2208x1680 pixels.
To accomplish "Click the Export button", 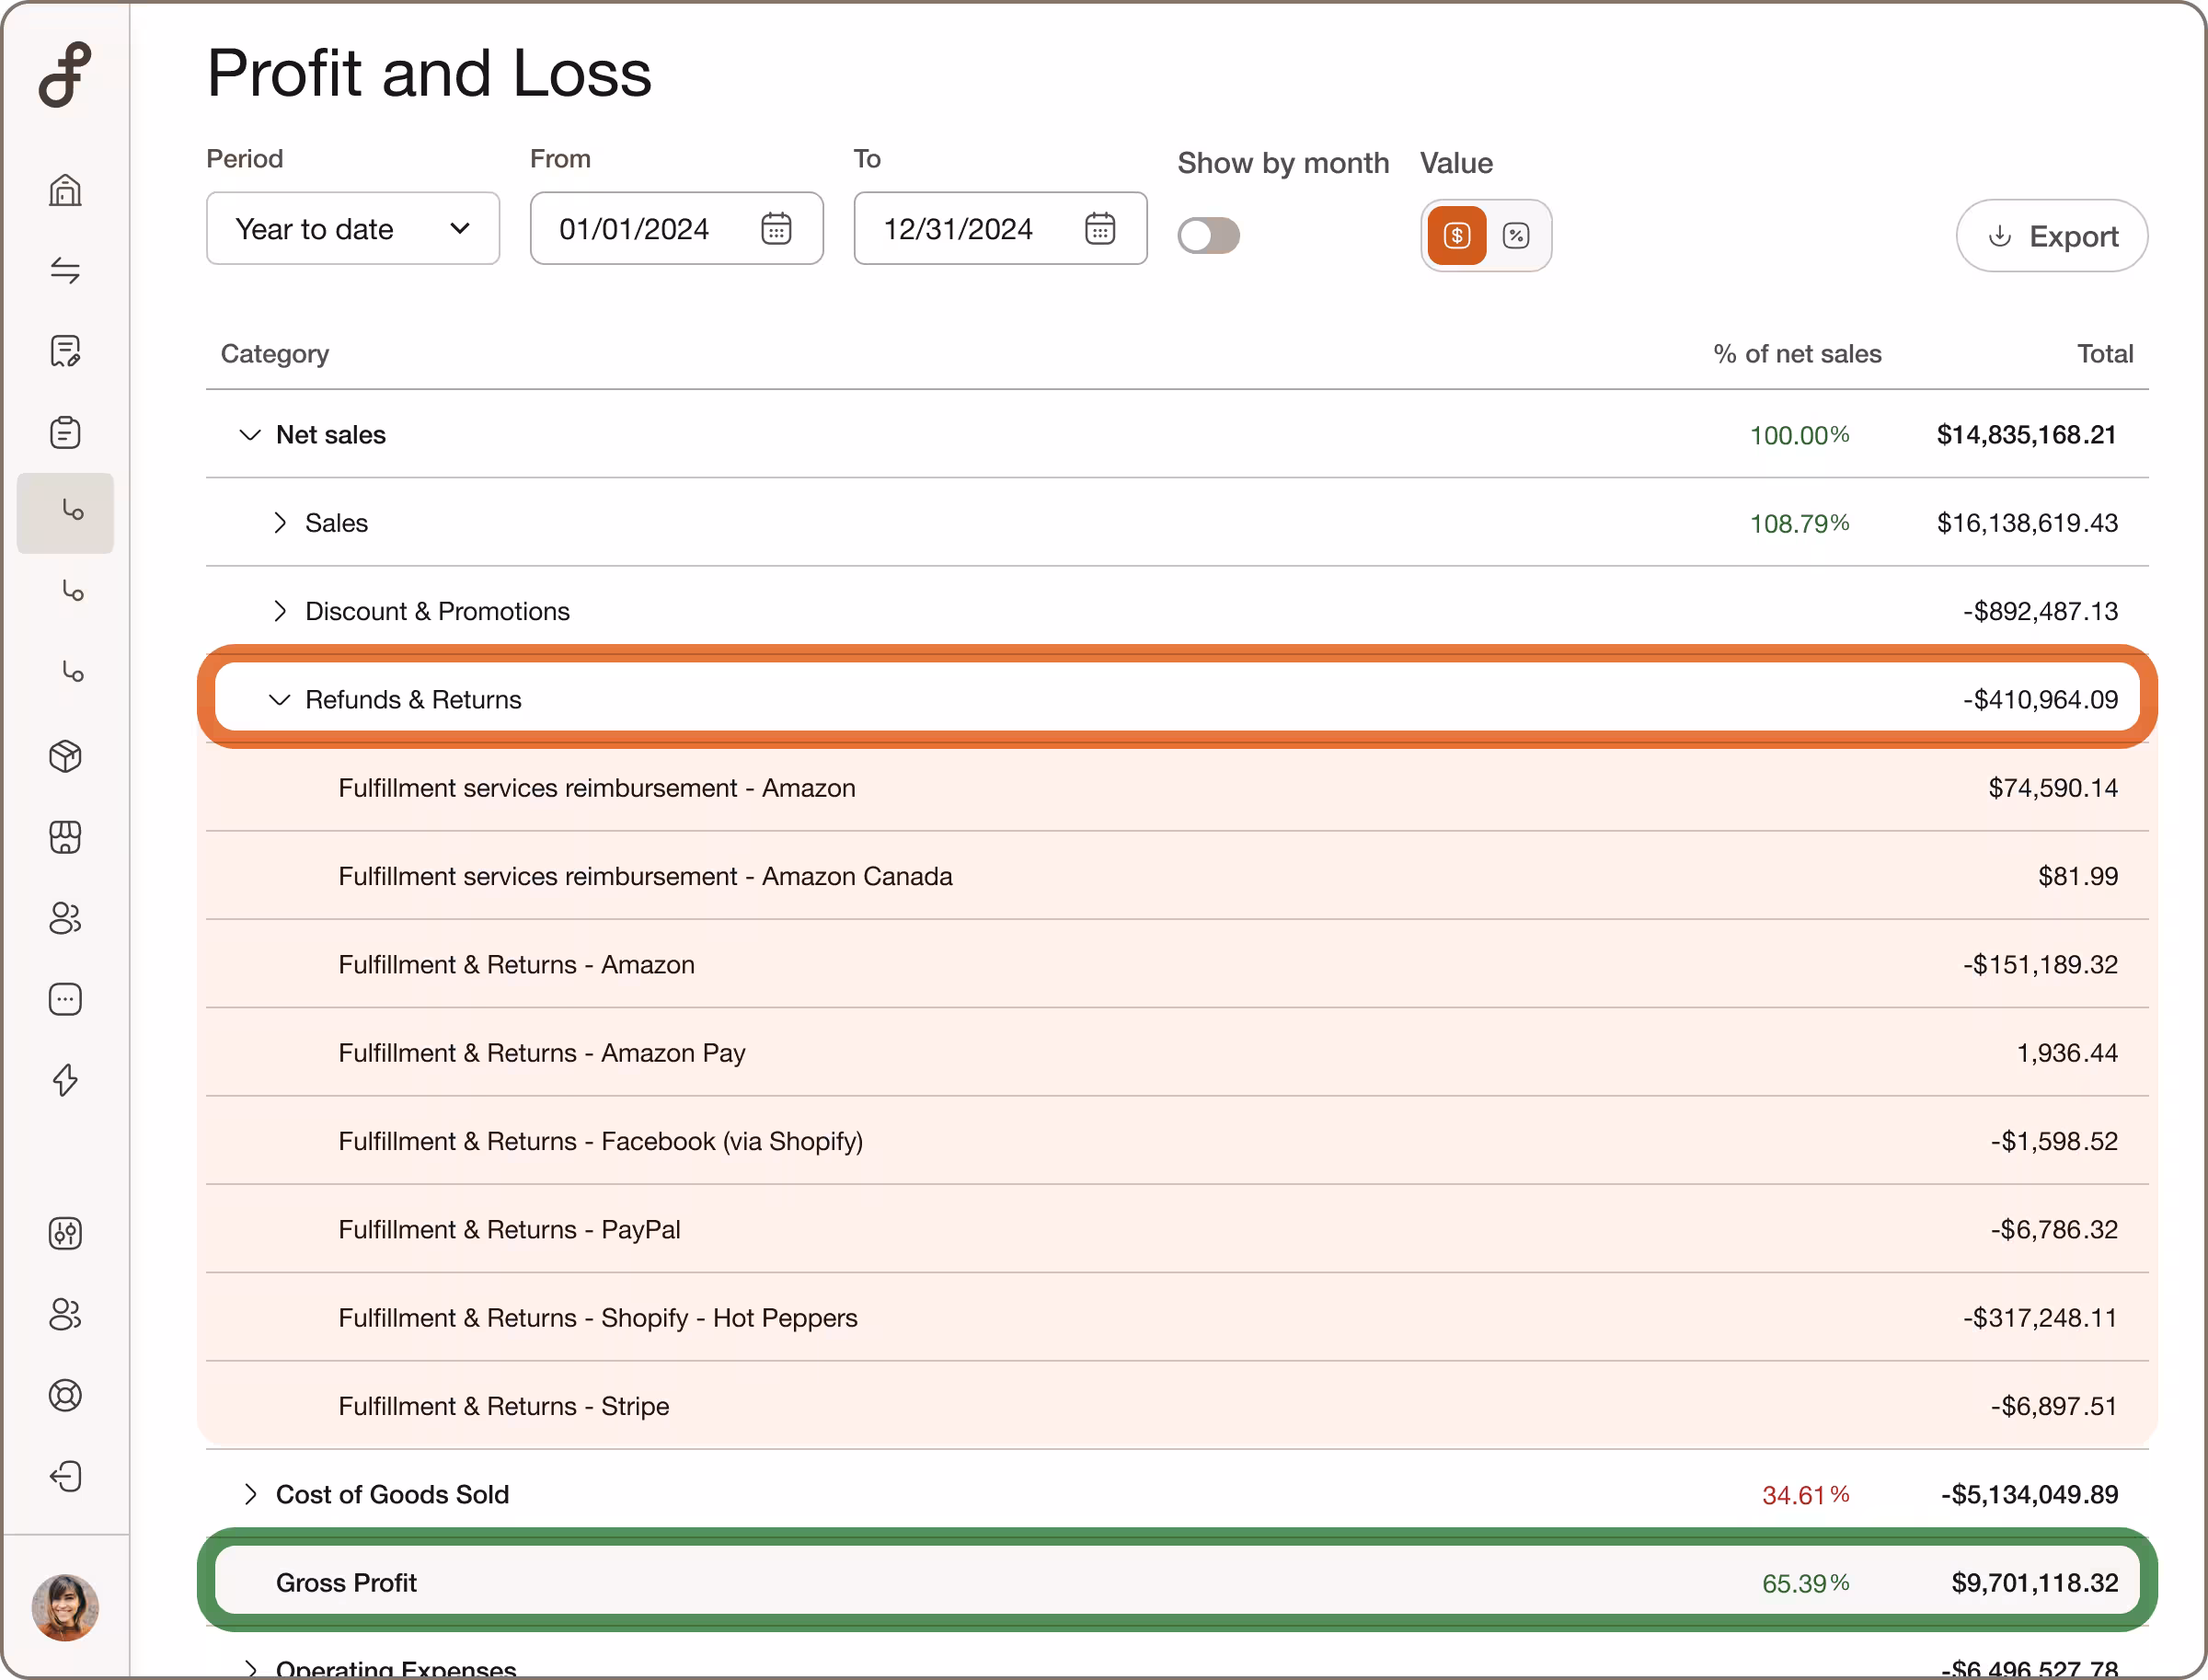I will (x=2052, y=236).
